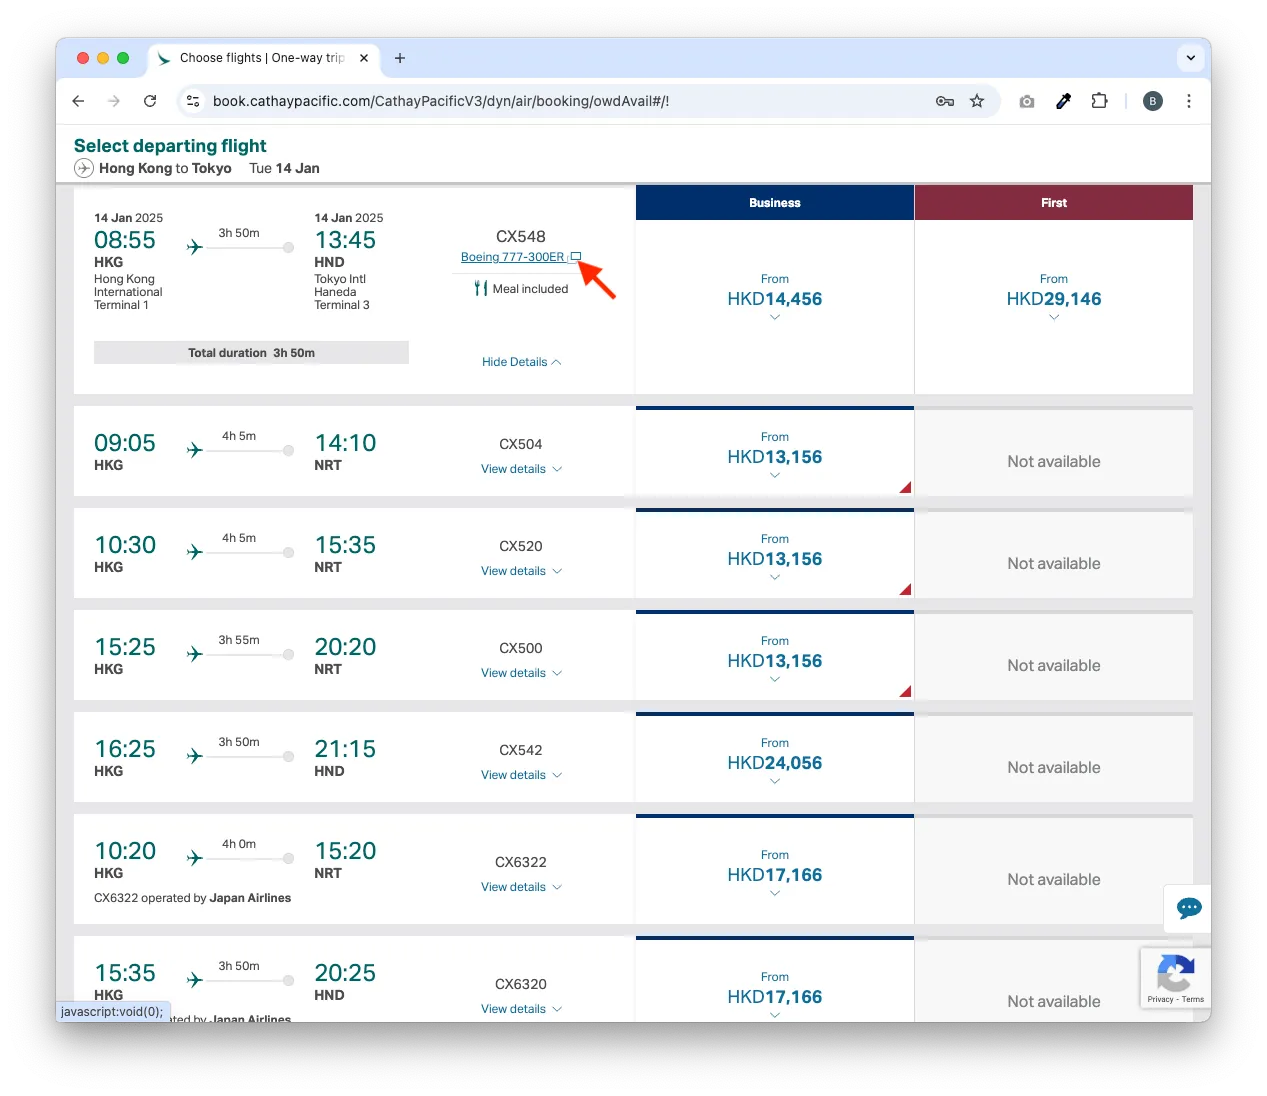This screenshot has width=1267, height=1096.
Task: Expand View details for flight CX504
Action: click(x=521, y=469)
